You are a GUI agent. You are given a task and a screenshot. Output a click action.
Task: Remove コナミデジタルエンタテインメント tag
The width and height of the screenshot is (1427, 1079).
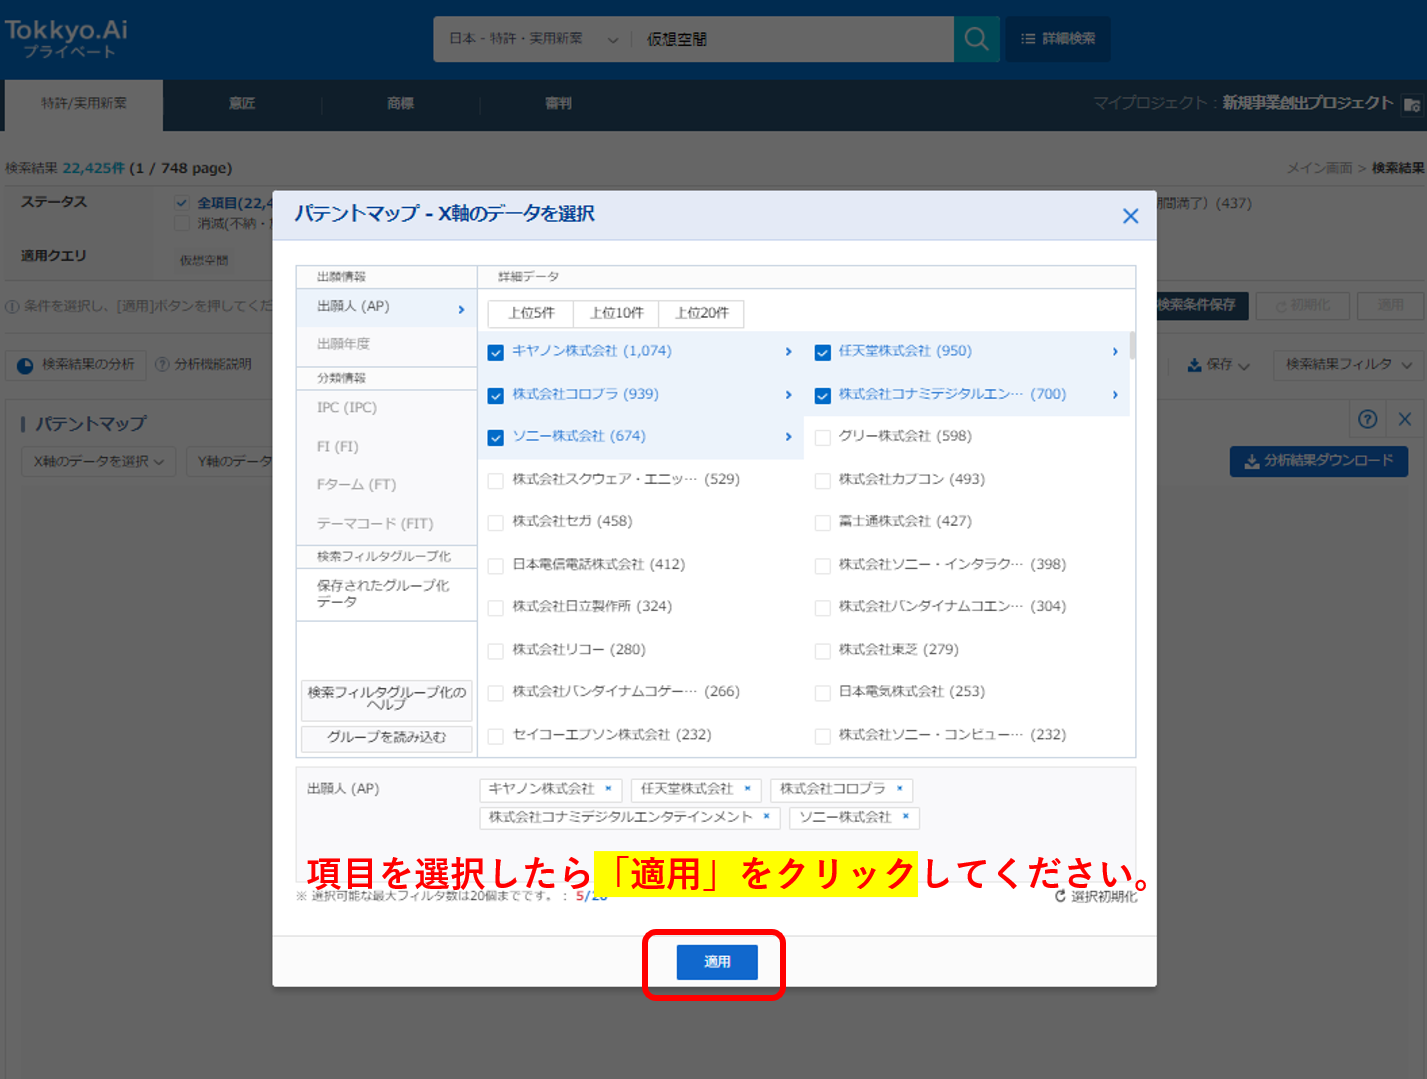[766, 816]
